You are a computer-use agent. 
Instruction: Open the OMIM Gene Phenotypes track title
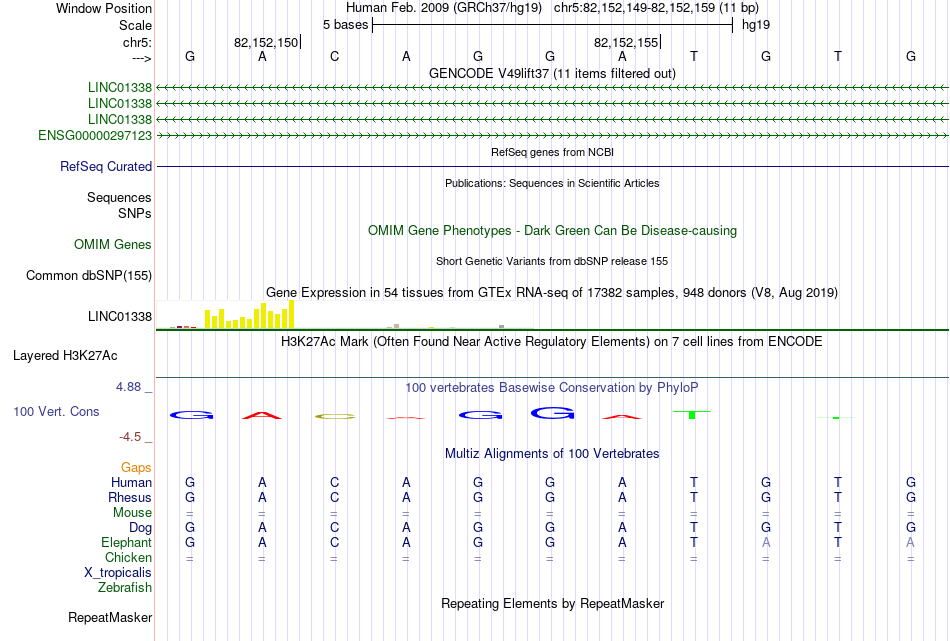(552, 230)
